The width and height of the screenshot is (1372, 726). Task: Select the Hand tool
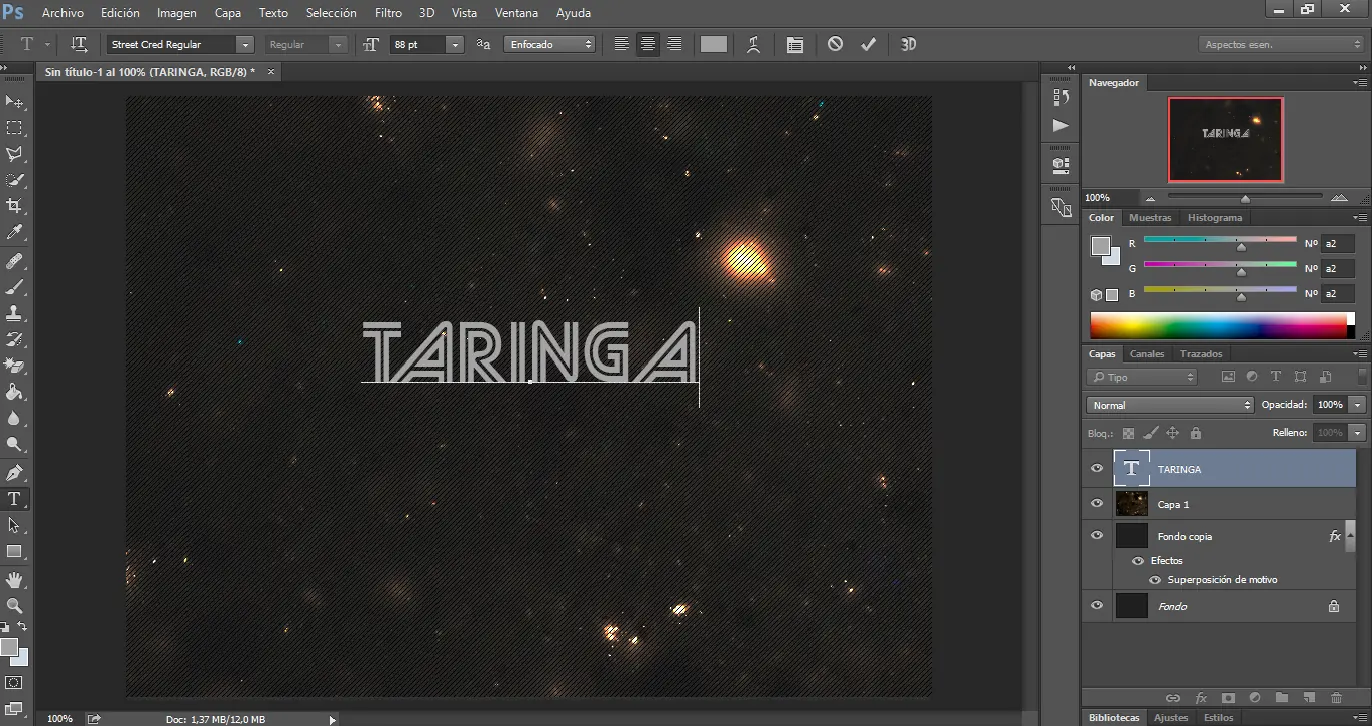(14, 579)
